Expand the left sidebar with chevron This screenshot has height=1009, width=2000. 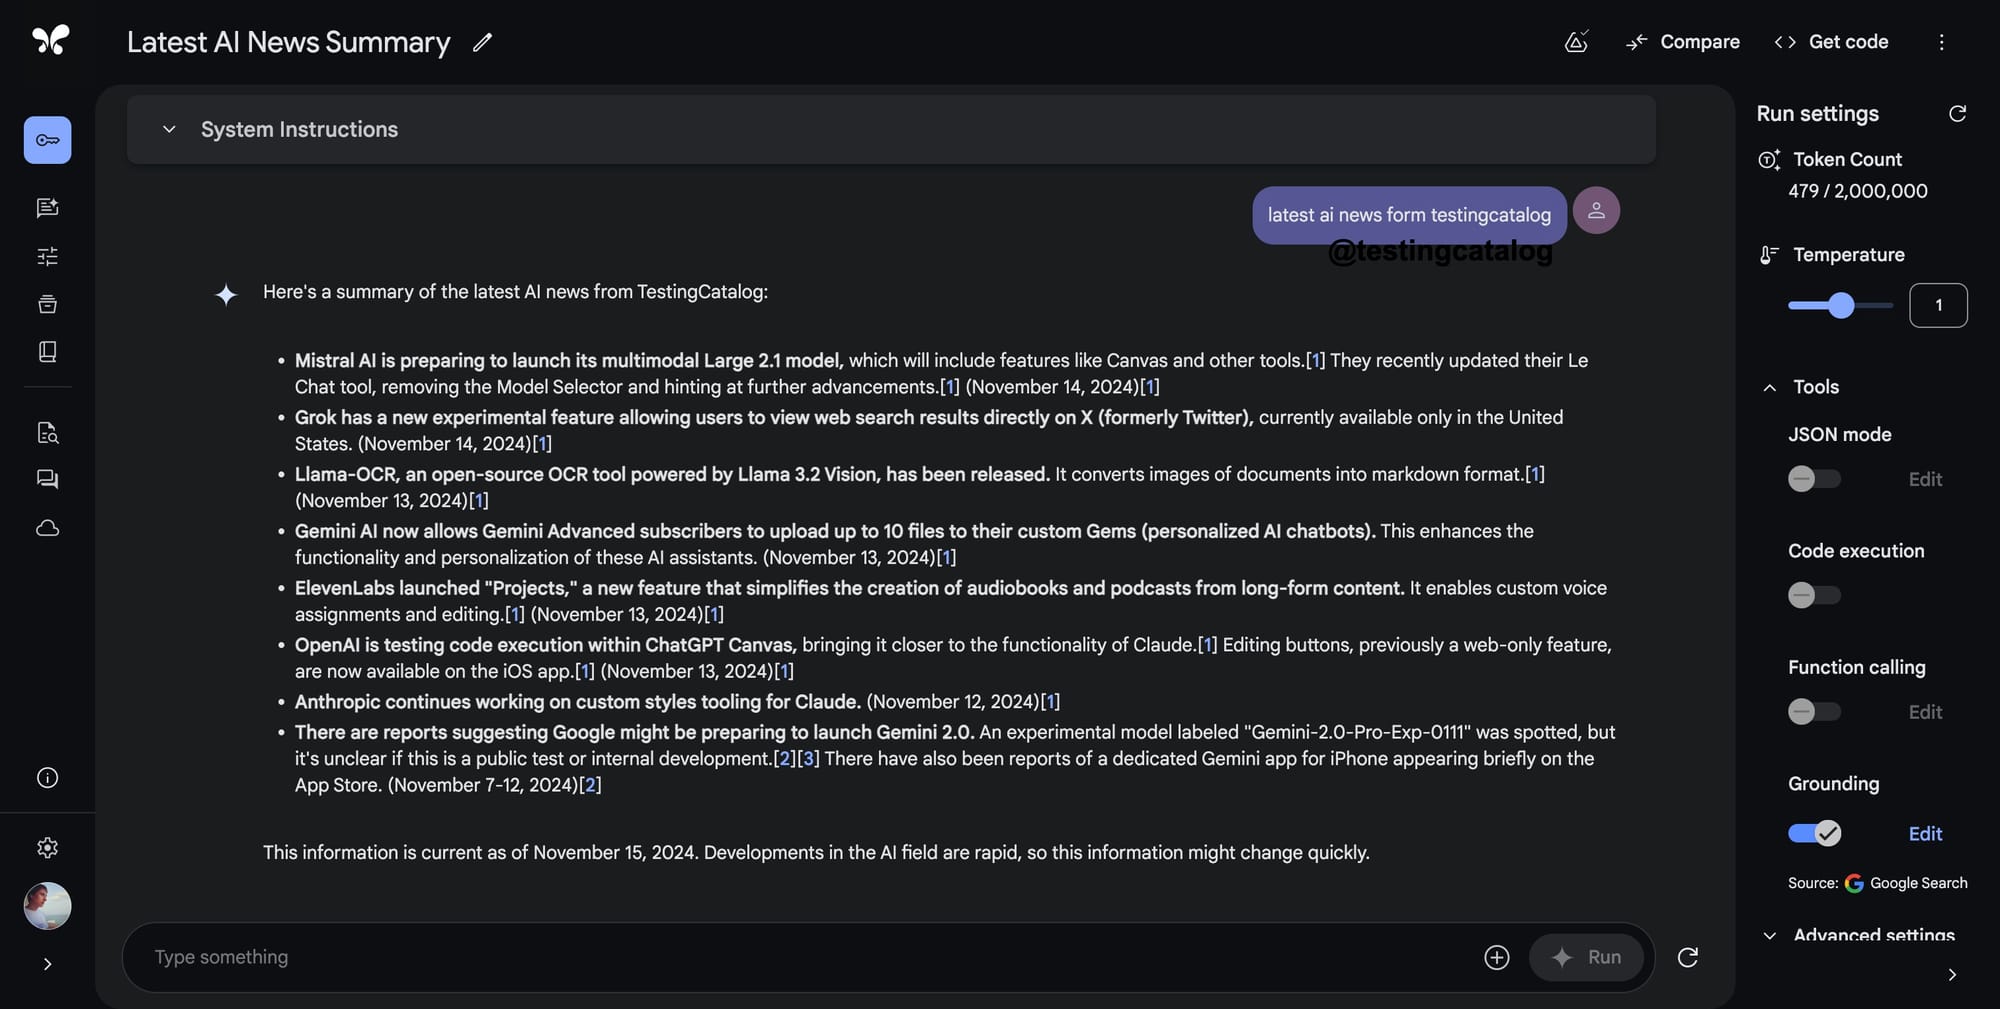click(x=47, y=965)
